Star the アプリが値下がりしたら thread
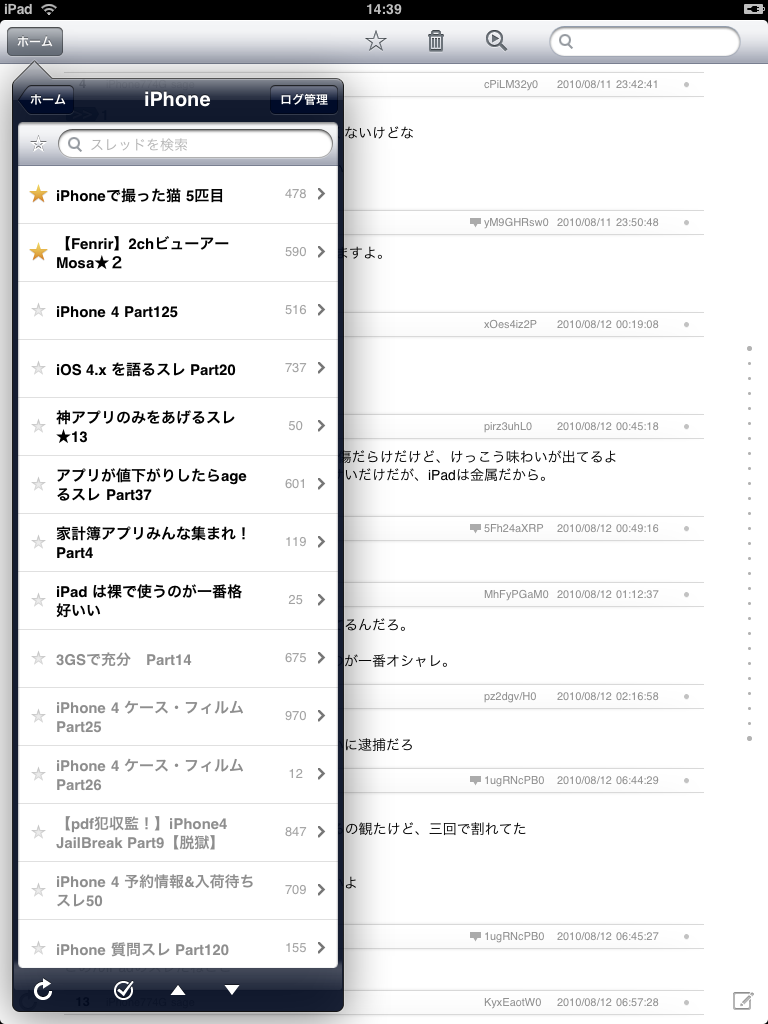768x1024 pixels. click(x=39, y=484)
